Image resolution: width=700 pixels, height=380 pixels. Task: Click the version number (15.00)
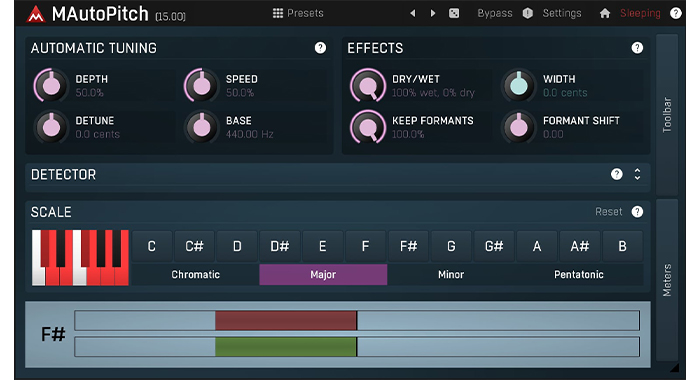point(171,17)
